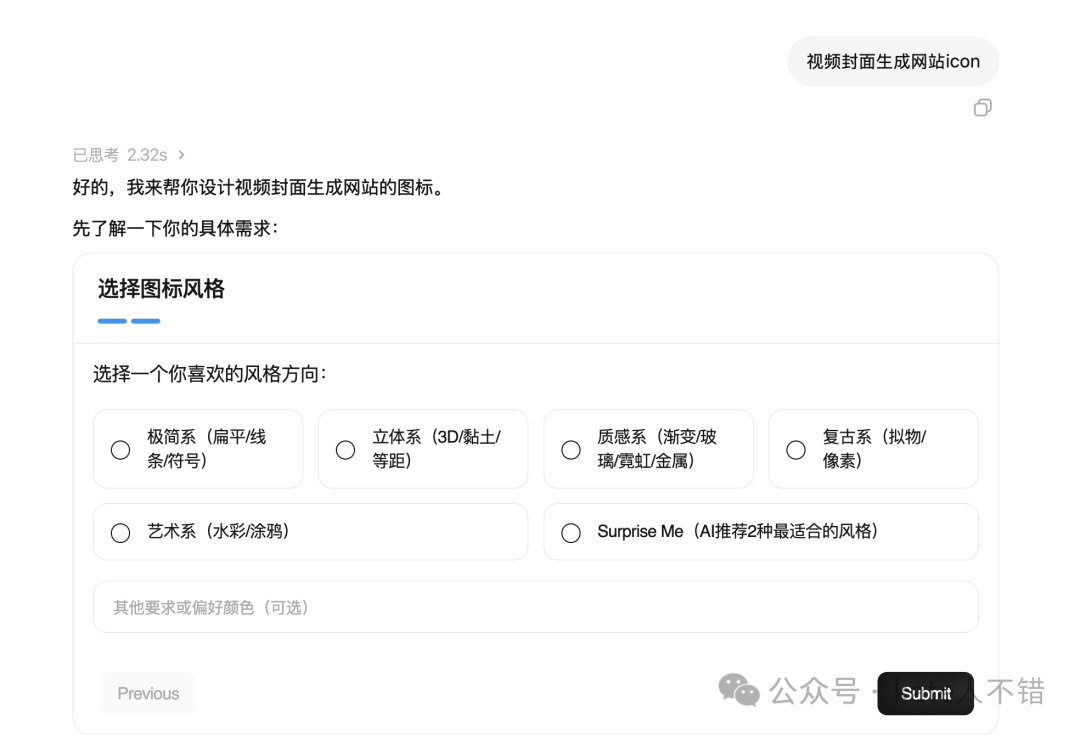
Task: Open the 已思考 2.32s thinking details
Action: coord(120,155)
